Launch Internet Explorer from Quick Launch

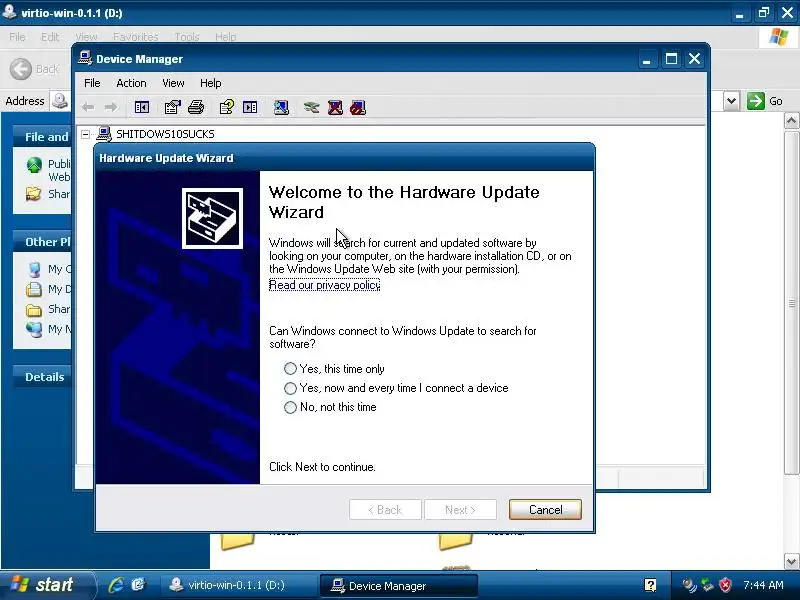coord(116,585)
